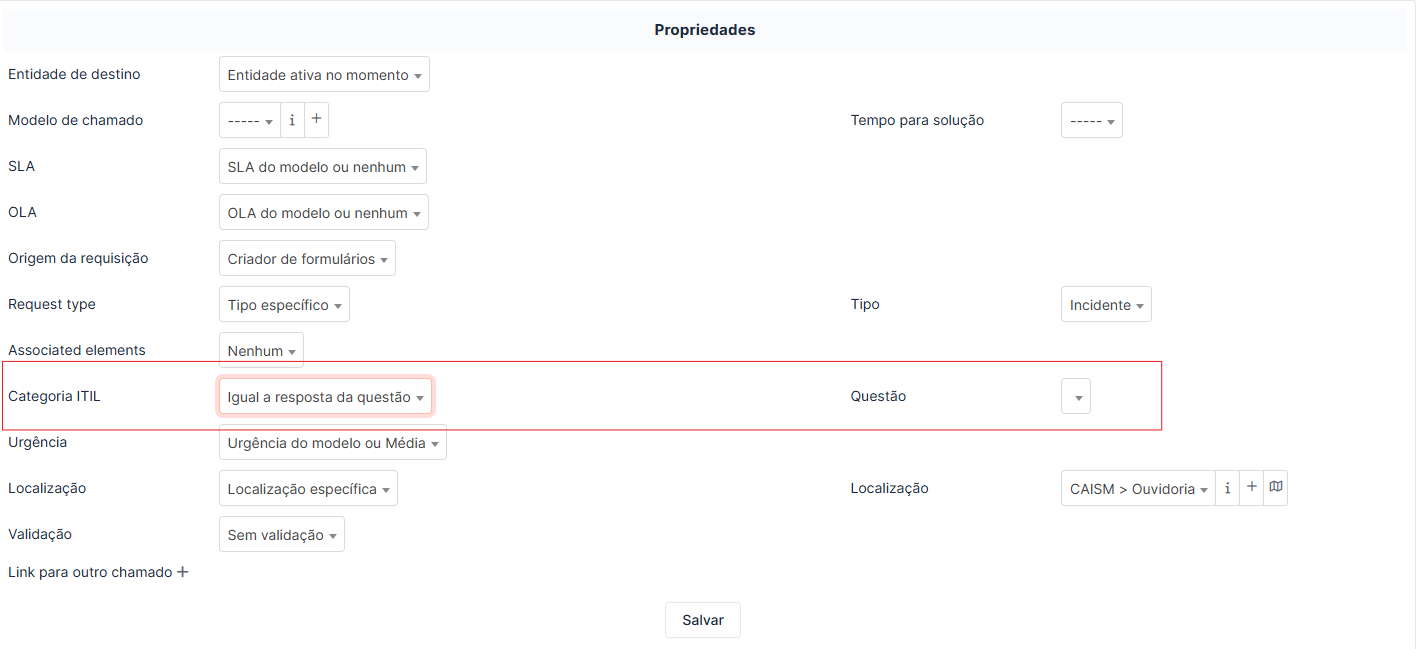Image resolution: width=1416 pixels, height=649 pixels.
Task: Open Associated elements Nenhum dropdown
Action: click(261, 350)
